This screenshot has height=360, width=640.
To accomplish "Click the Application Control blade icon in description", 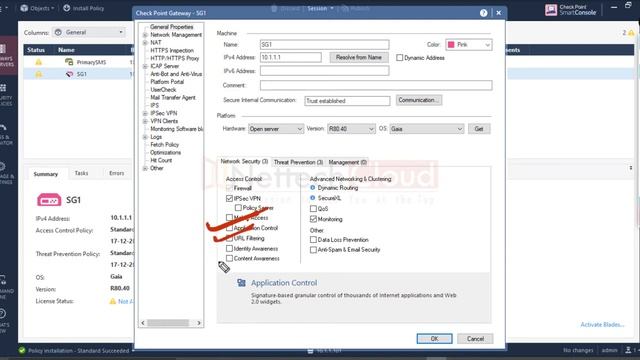I will pyautogui.click(x=242, y=283).
